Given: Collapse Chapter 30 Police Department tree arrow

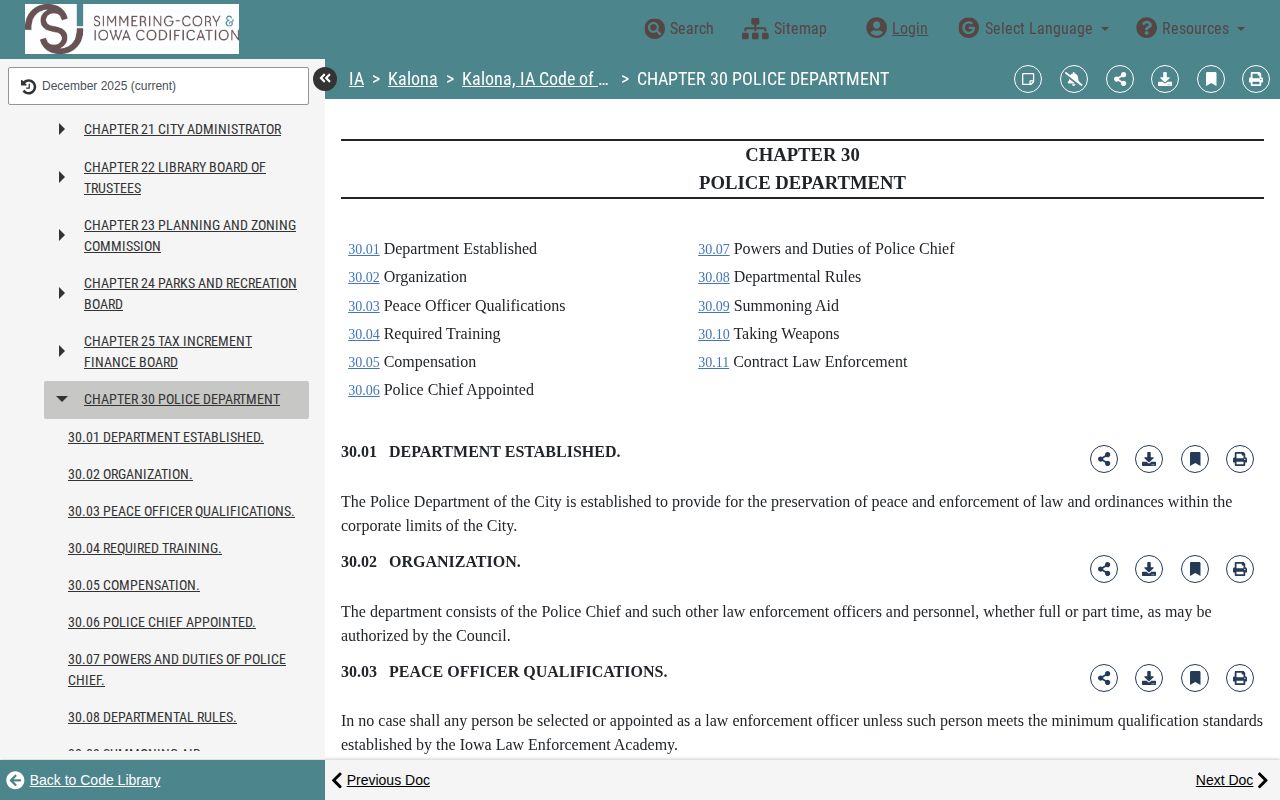Looking at the screenshot, I should (x=62, y=399).
